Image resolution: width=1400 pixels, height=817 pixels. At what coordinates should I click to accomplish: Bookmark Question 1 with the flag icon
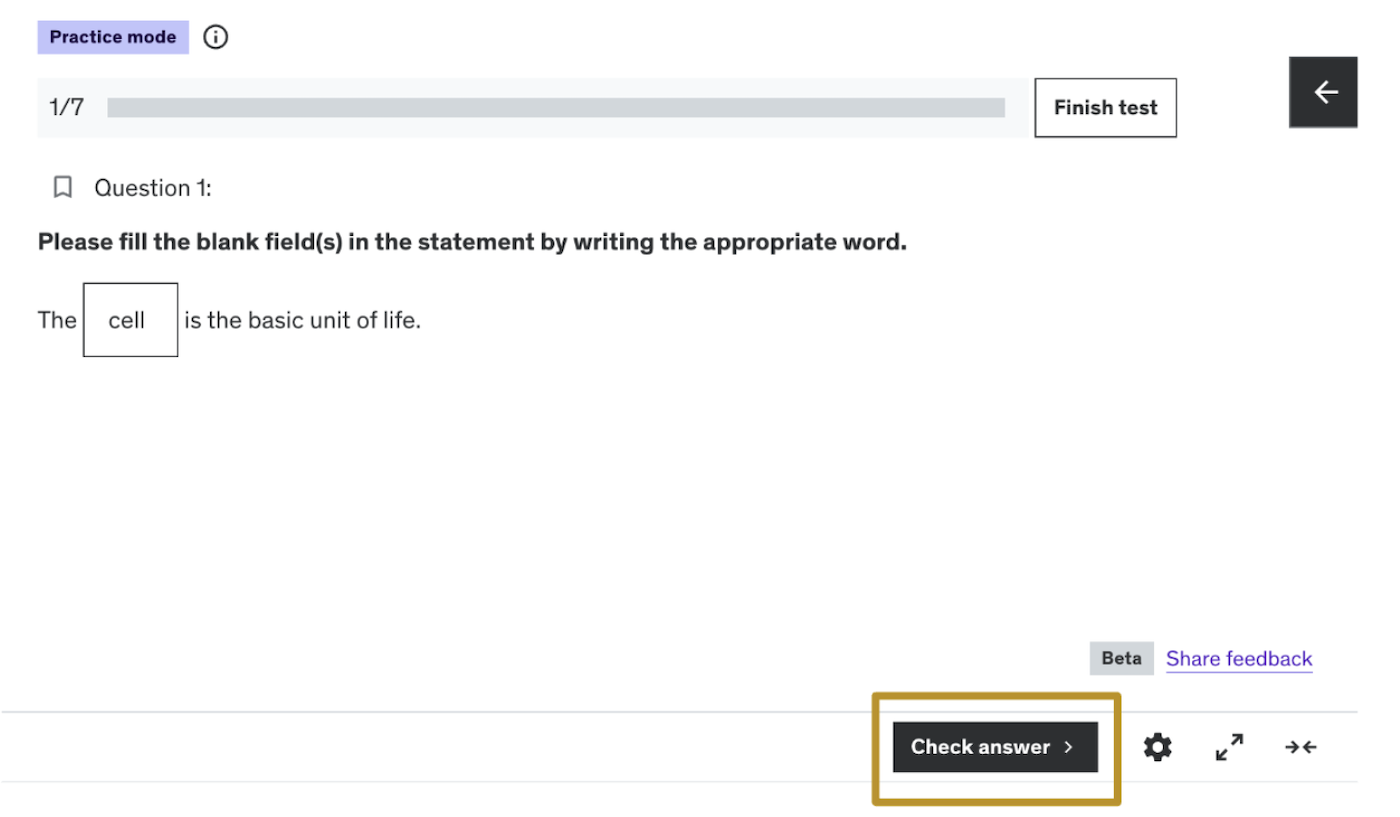coord(63,187)
